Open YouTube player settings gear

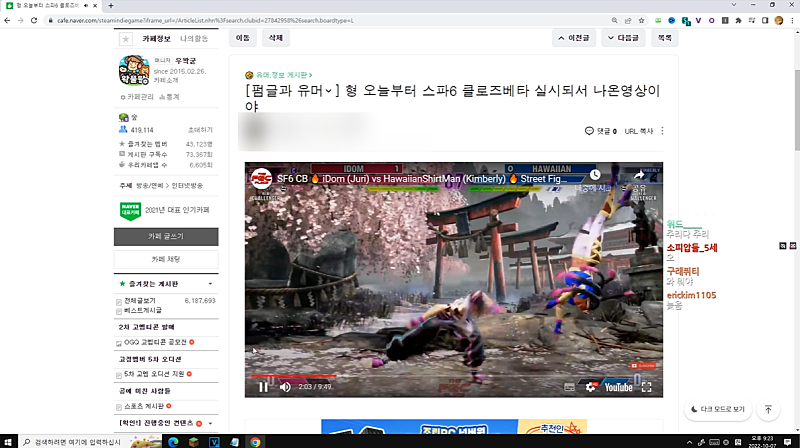pyautogui.click(x=590, y=387)
